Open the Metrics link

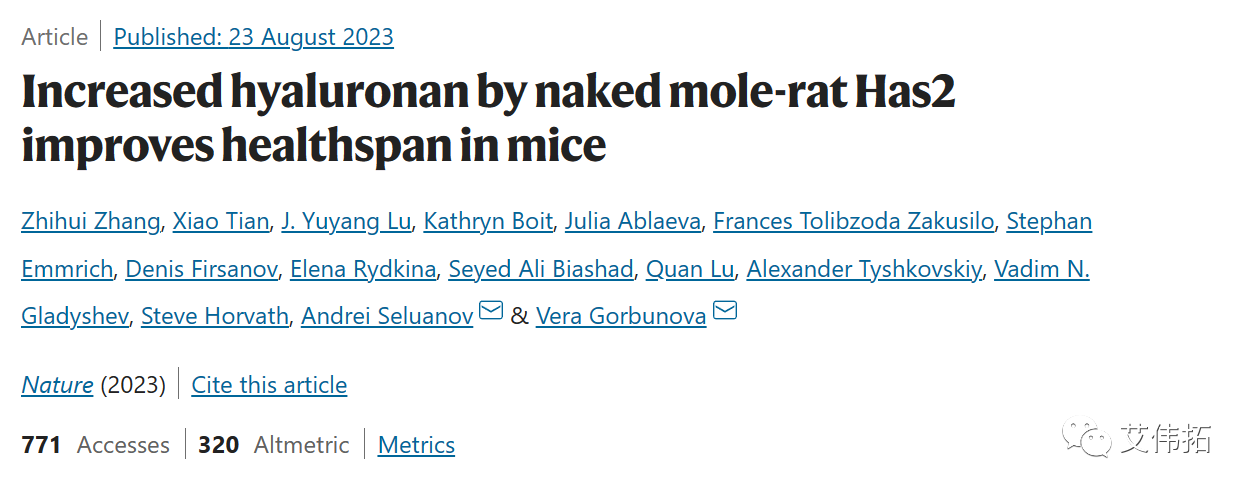pos(416,445)
